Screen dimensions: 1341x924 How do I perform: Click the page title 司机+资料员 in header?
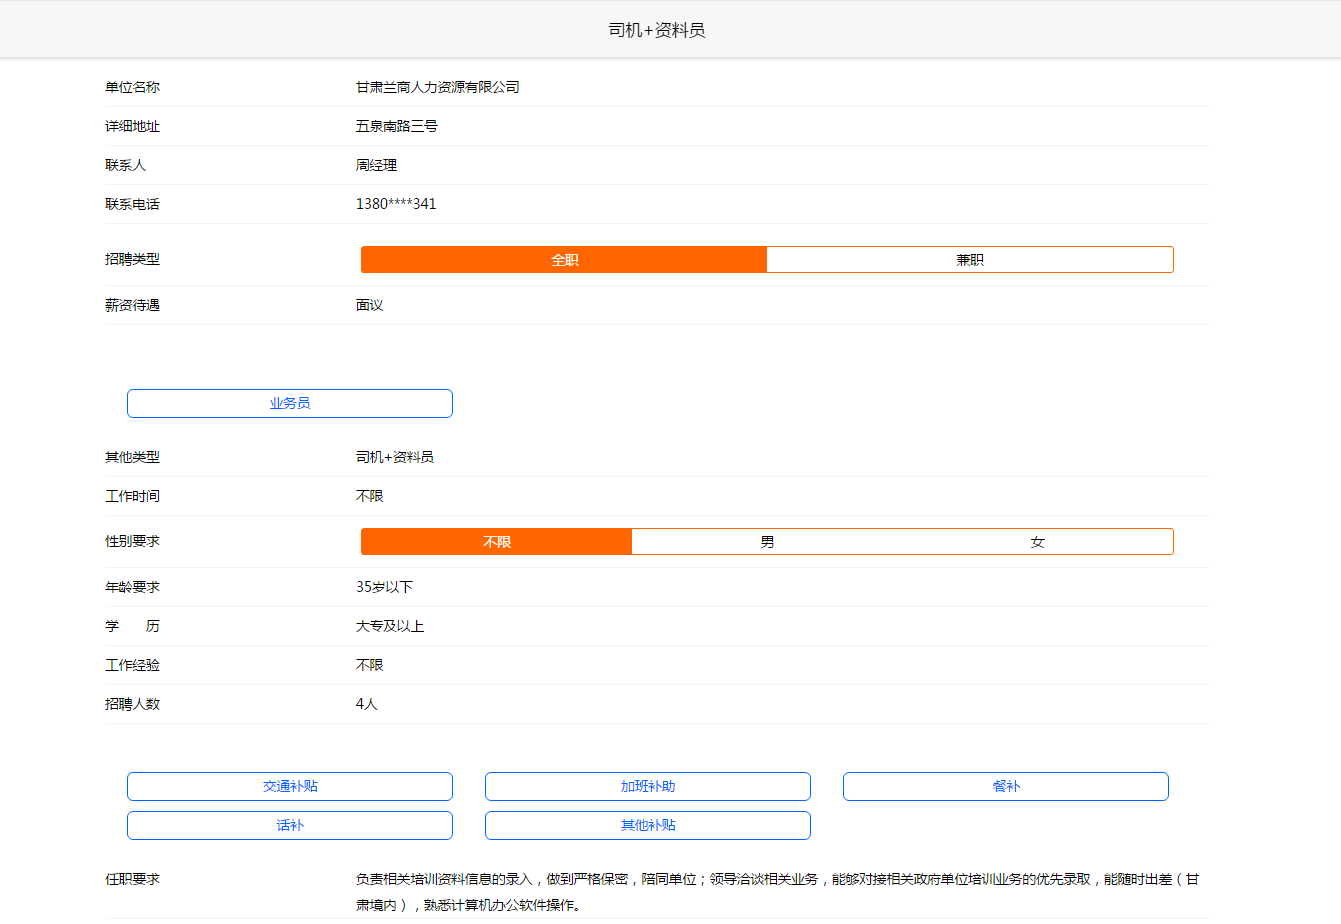(657, 30)
